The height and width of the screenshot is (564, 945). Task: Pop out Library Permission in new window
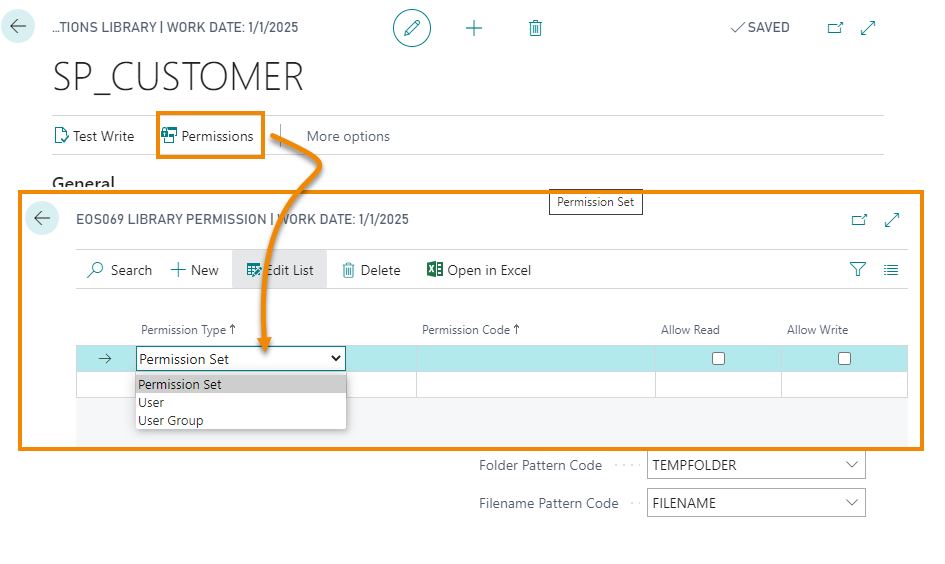point(859,220)
